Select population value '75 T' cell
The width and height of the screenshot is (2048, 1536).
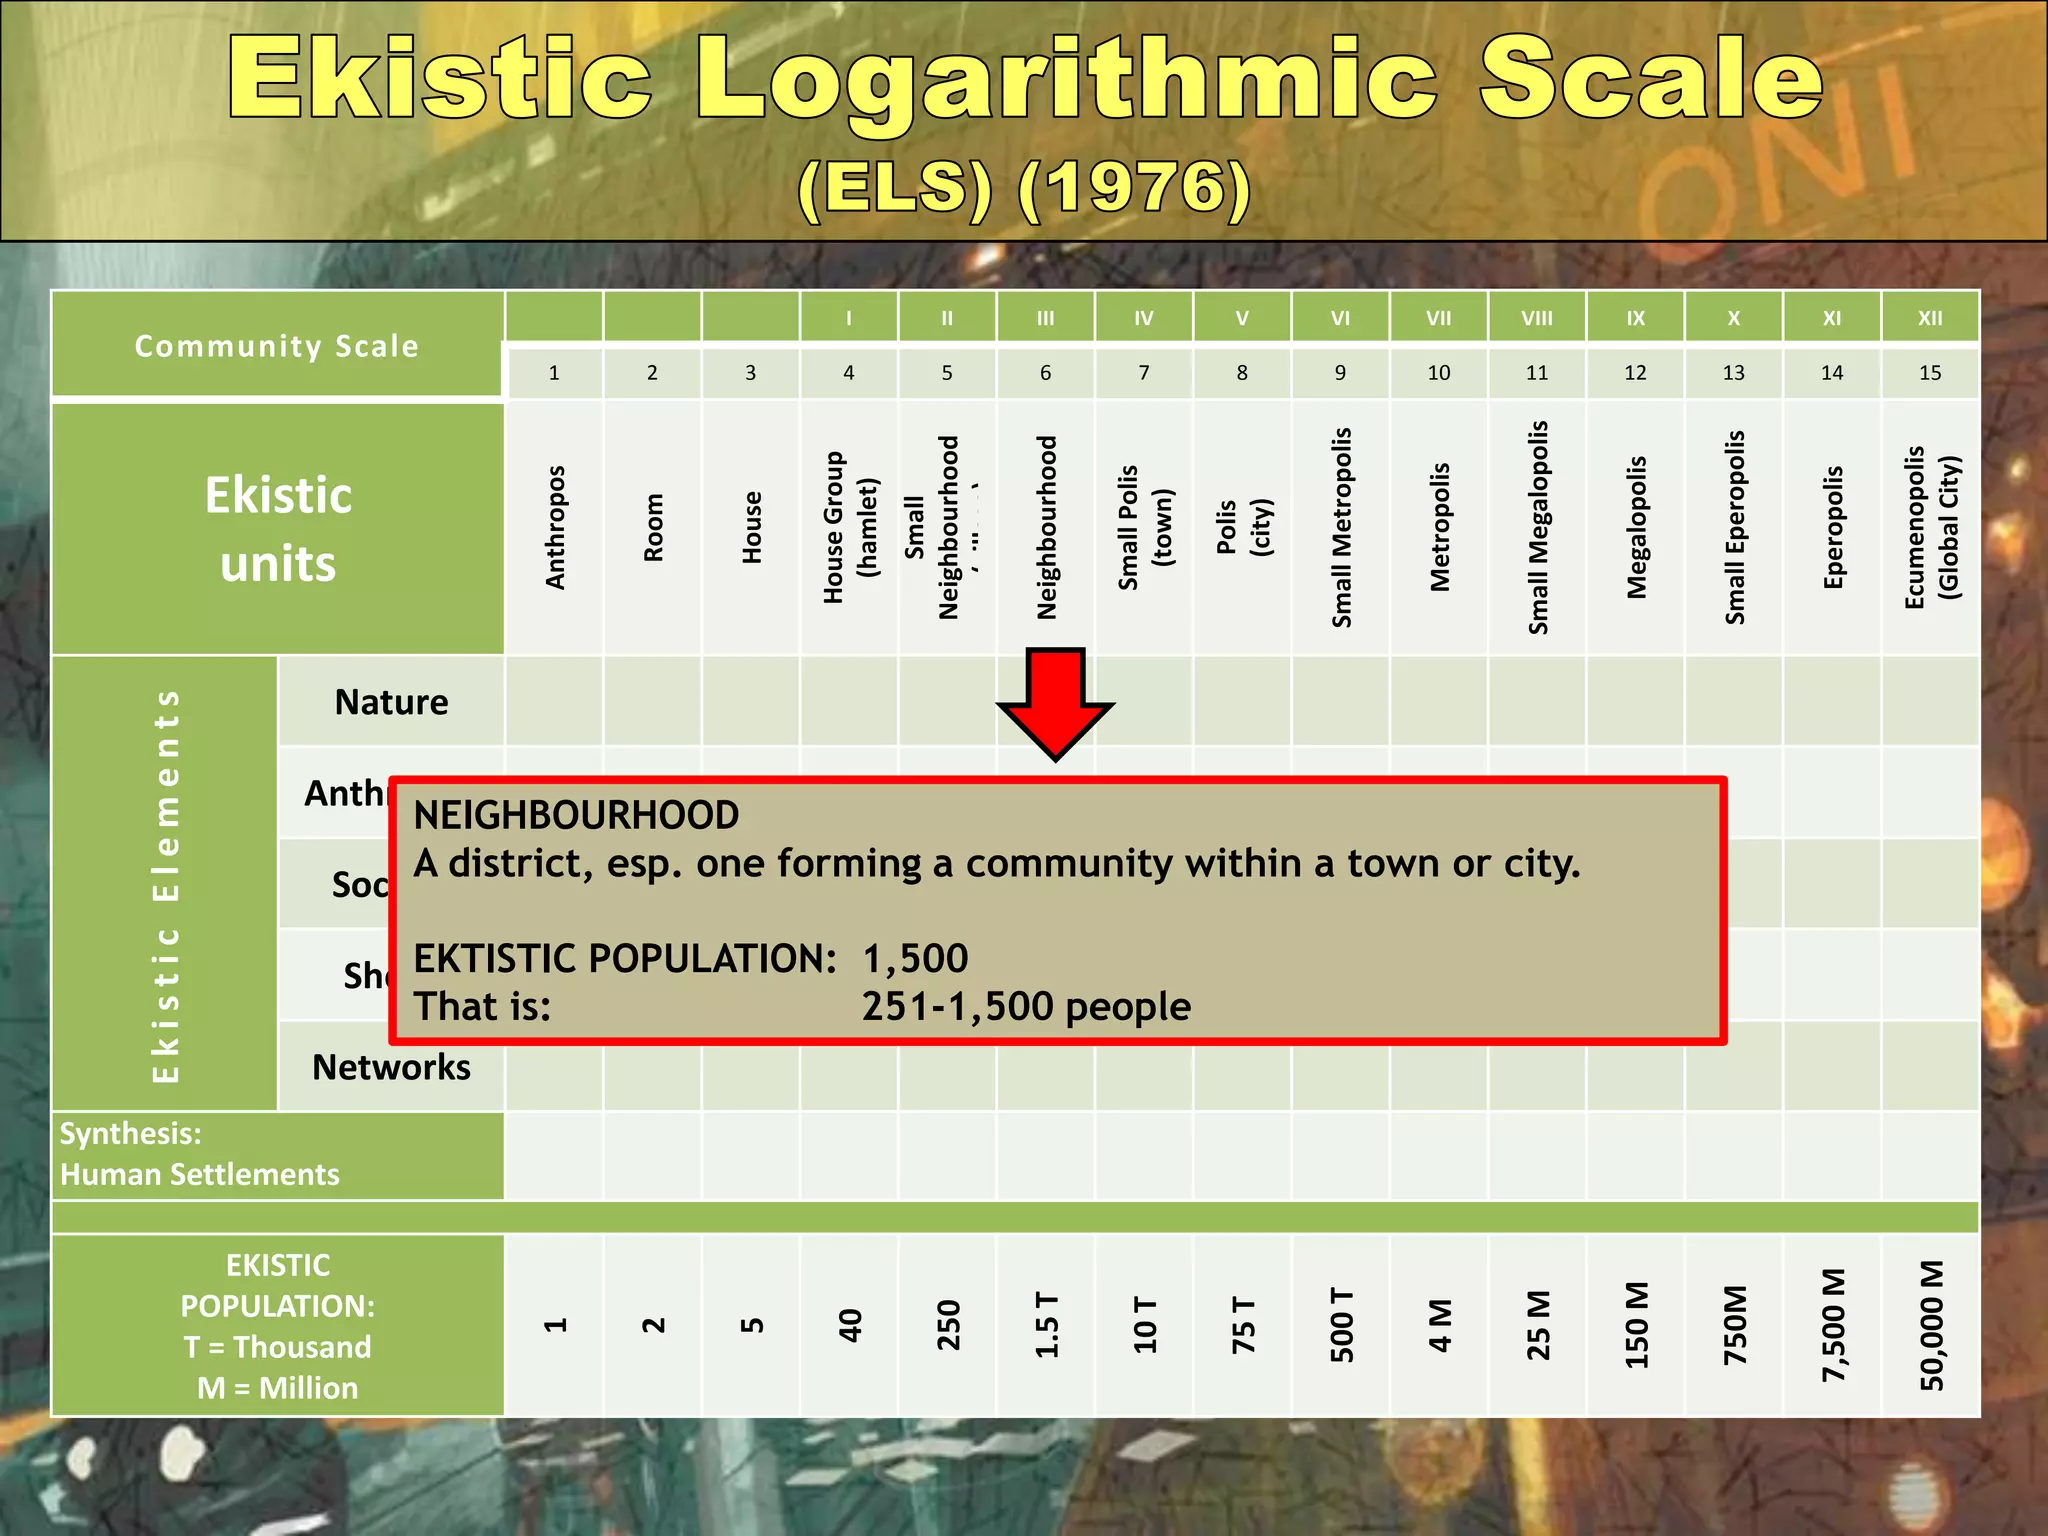pos(1243,1326)
